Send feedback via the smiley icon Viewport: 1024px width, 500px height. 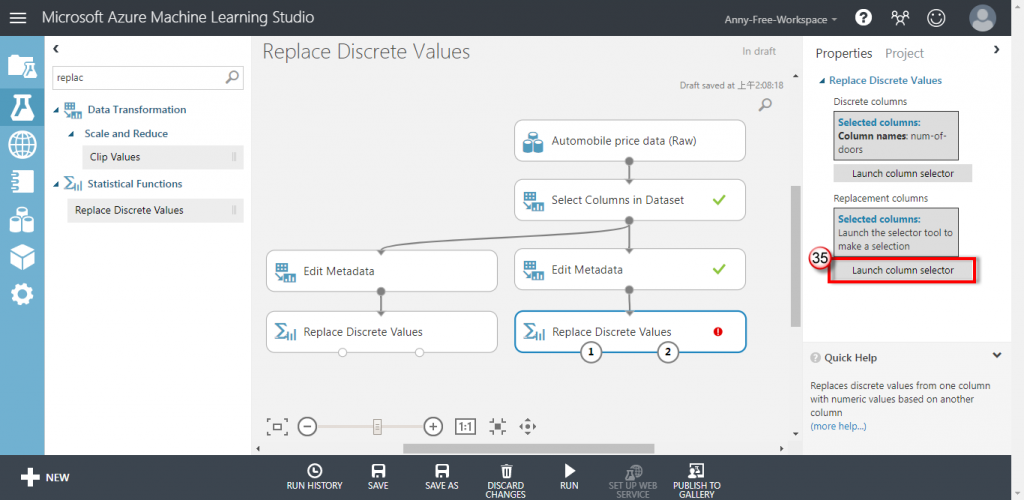coord(936,18)
